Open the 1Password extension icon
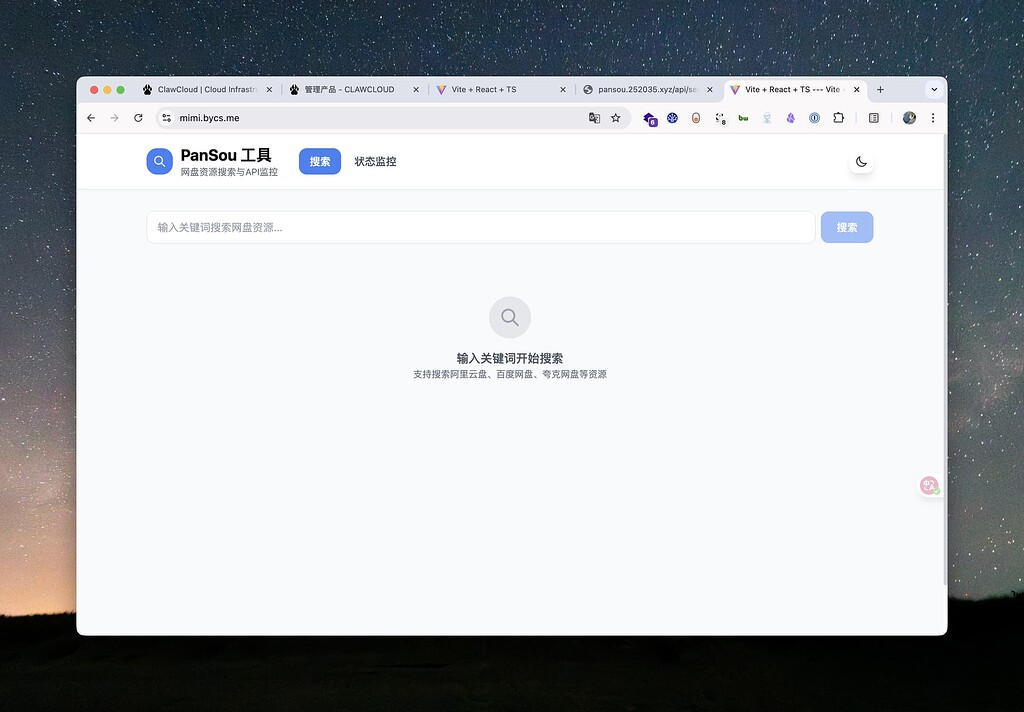The width and height of the screenshot is (1024, 712). (x=814, y=118)
